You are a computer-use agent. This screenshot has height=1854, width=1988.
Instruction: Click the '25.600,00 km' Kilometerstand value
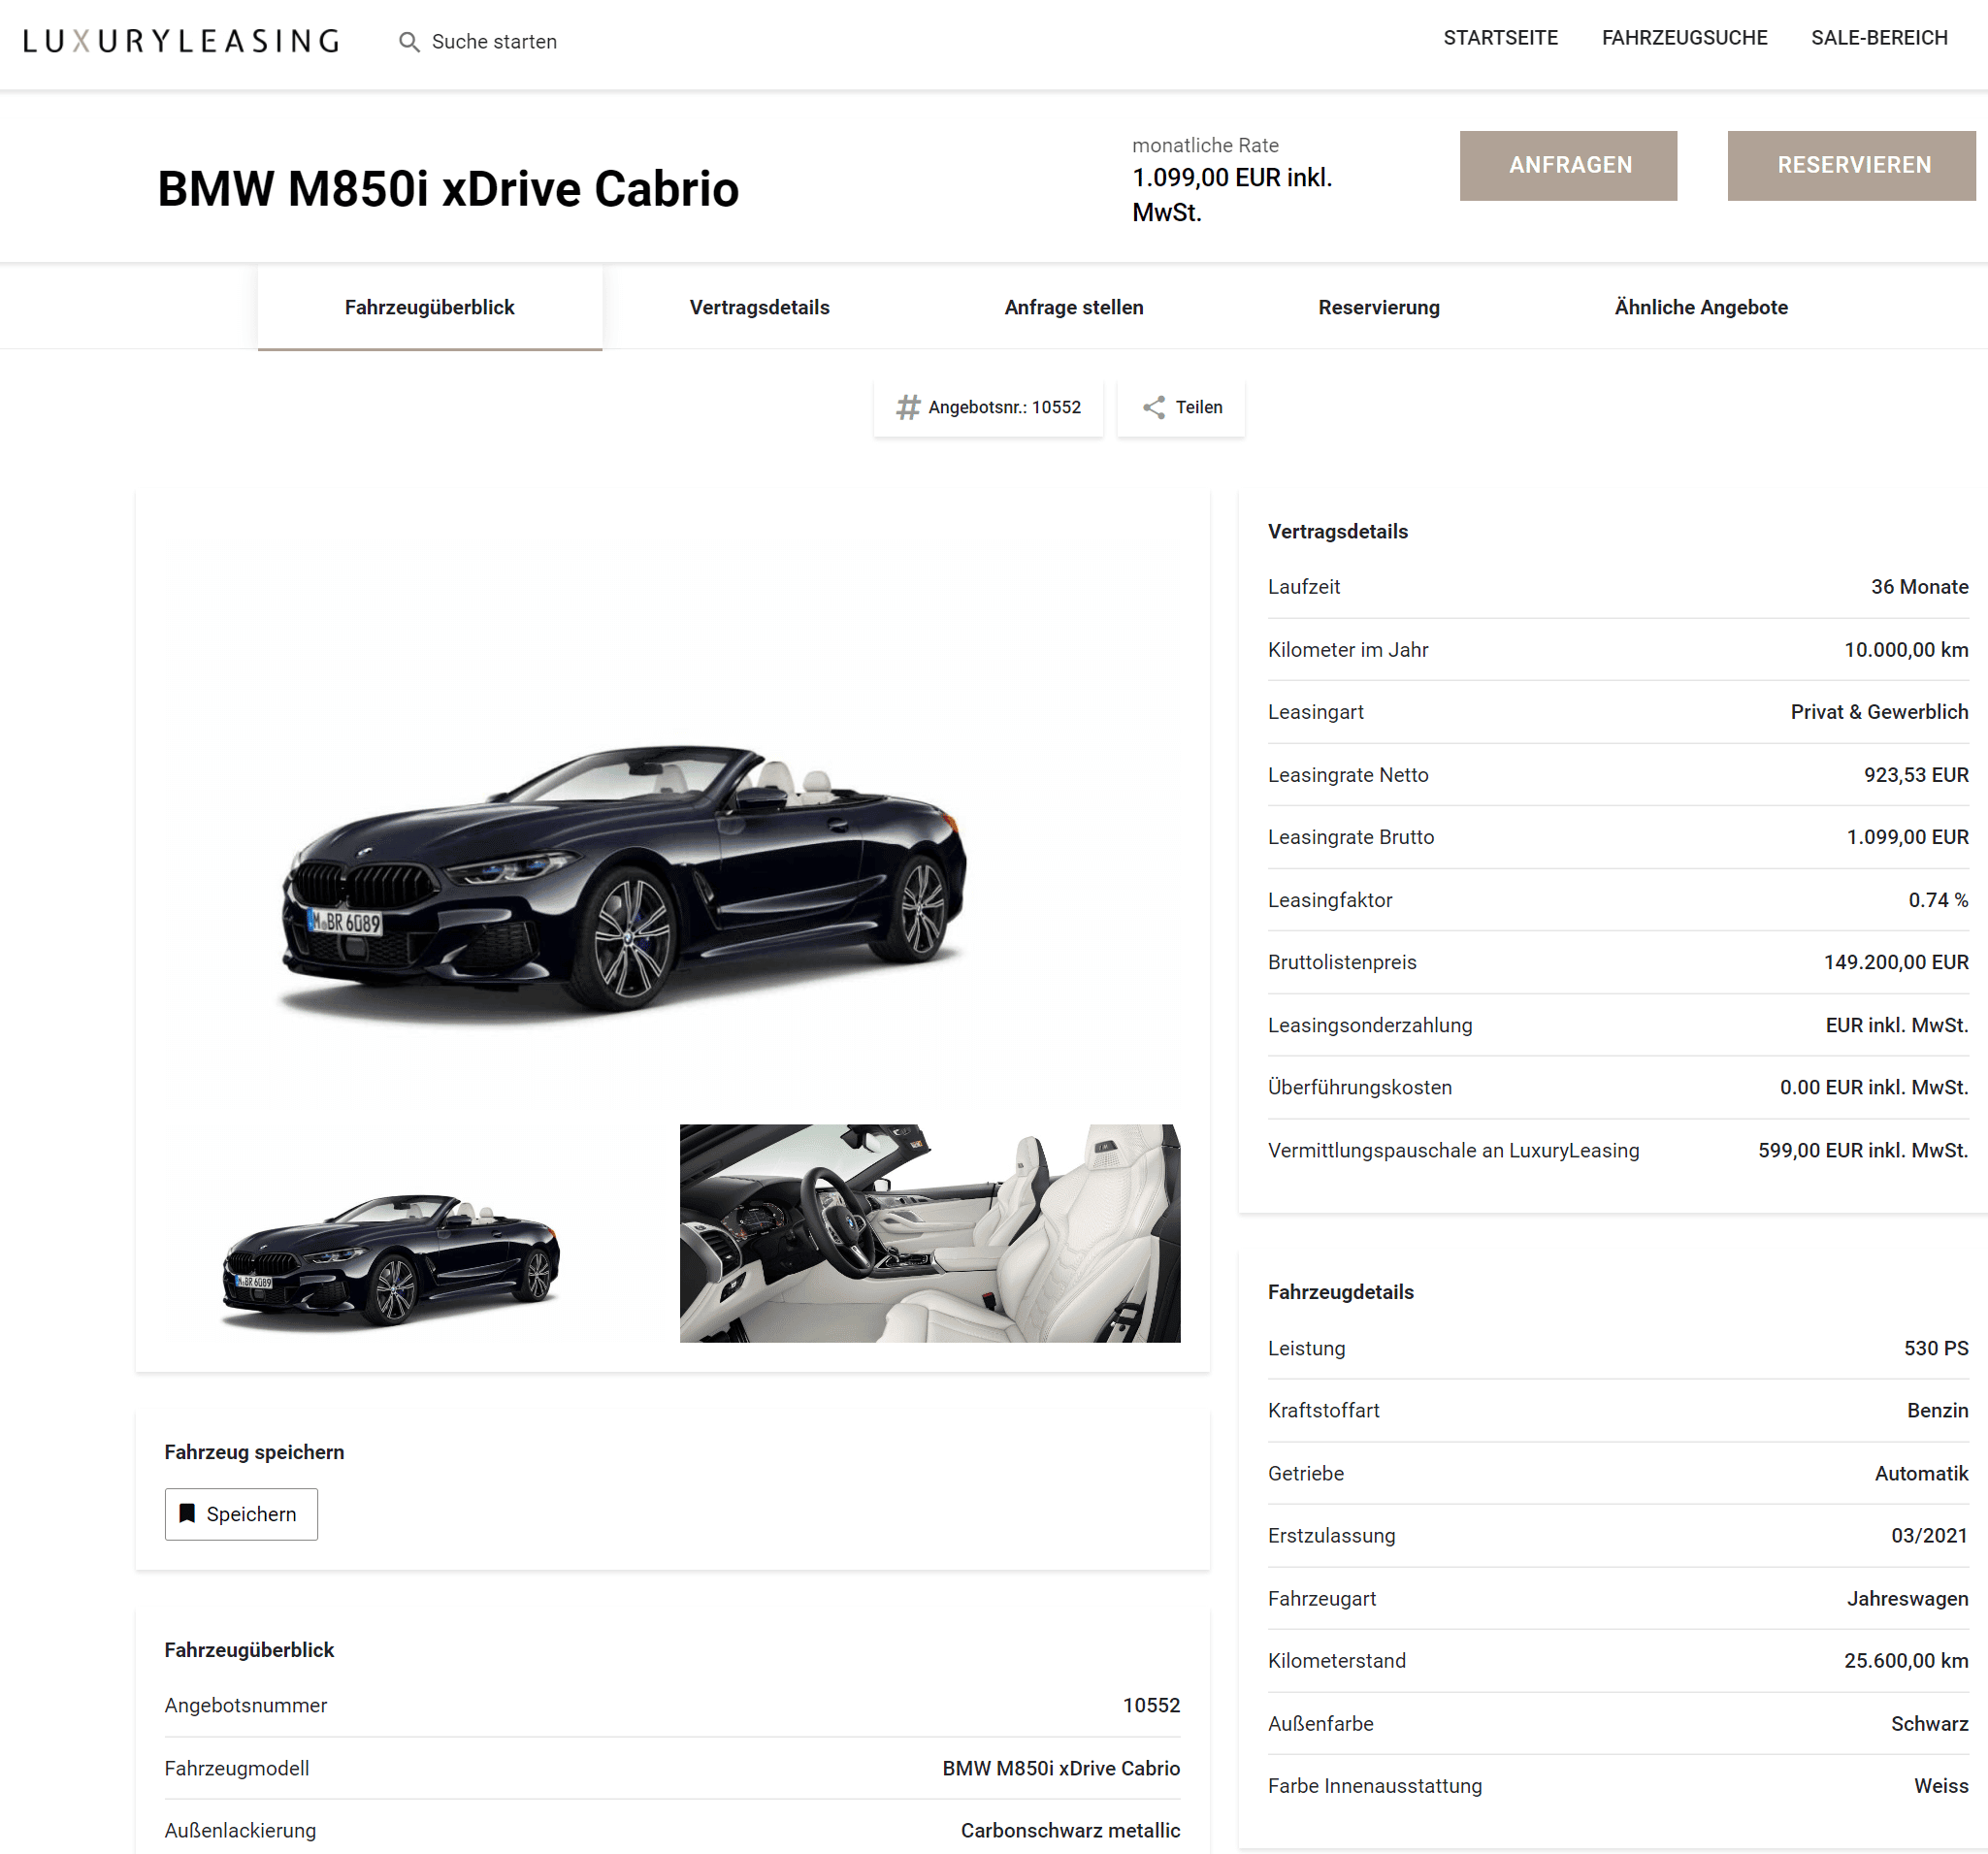pos(1906,1660)
